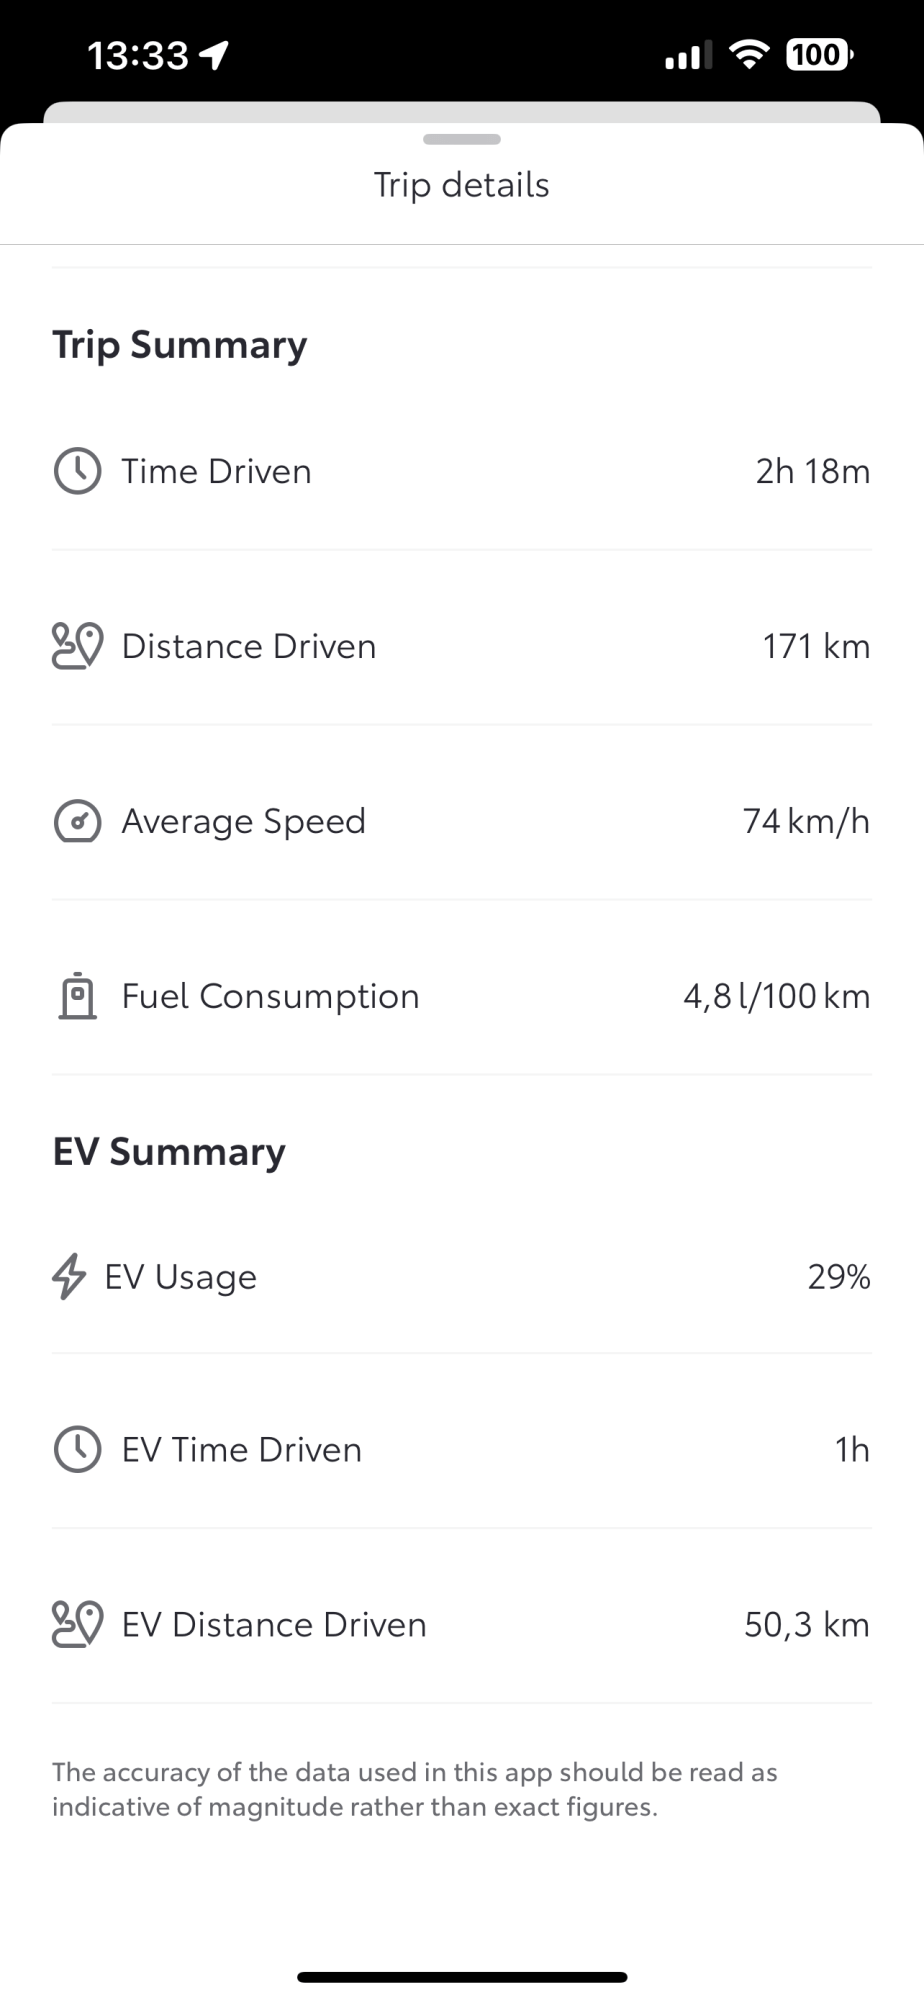The width and height of the screenshot is (924, 2000).
Task: Tap the battery indicator showing 100
Action: point(819,54)
